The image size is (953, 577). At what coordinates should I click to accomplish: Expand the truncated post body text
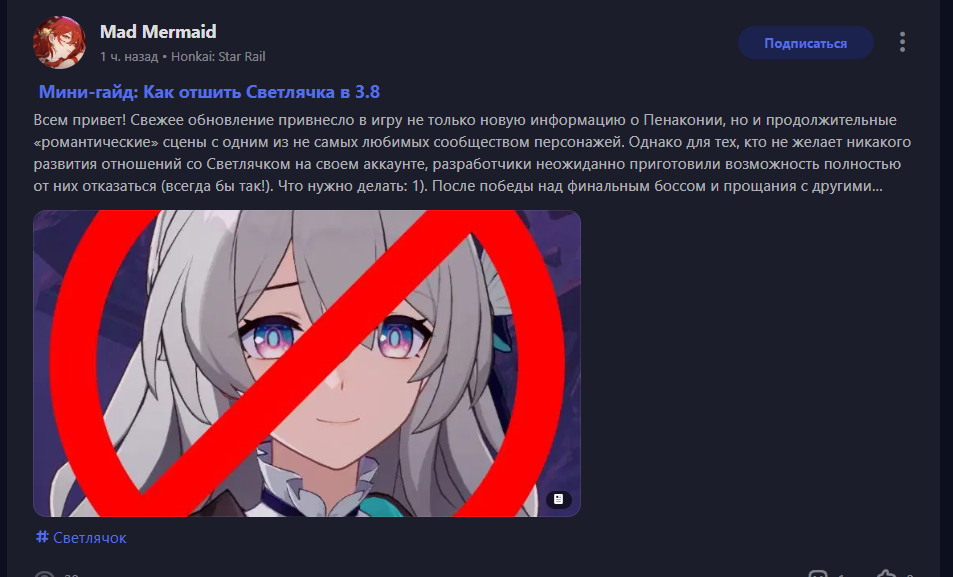(x=472, y=153)
